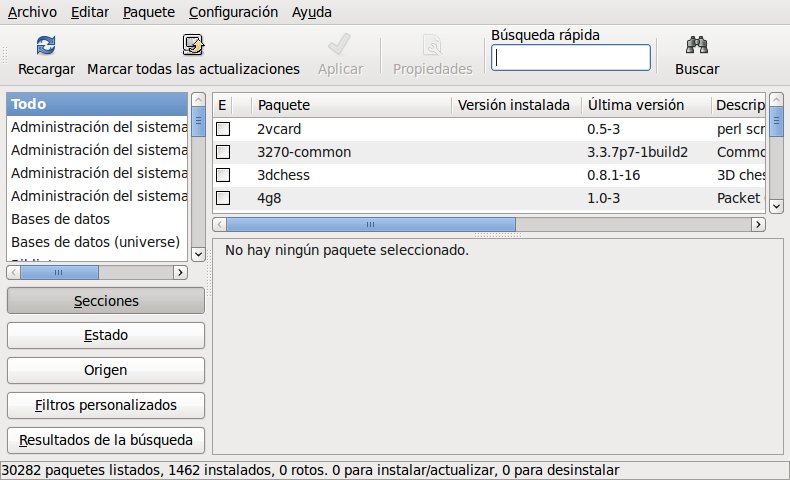790x480 pixels.
Task: Select package name 4g8
Action: pos(269,198)
